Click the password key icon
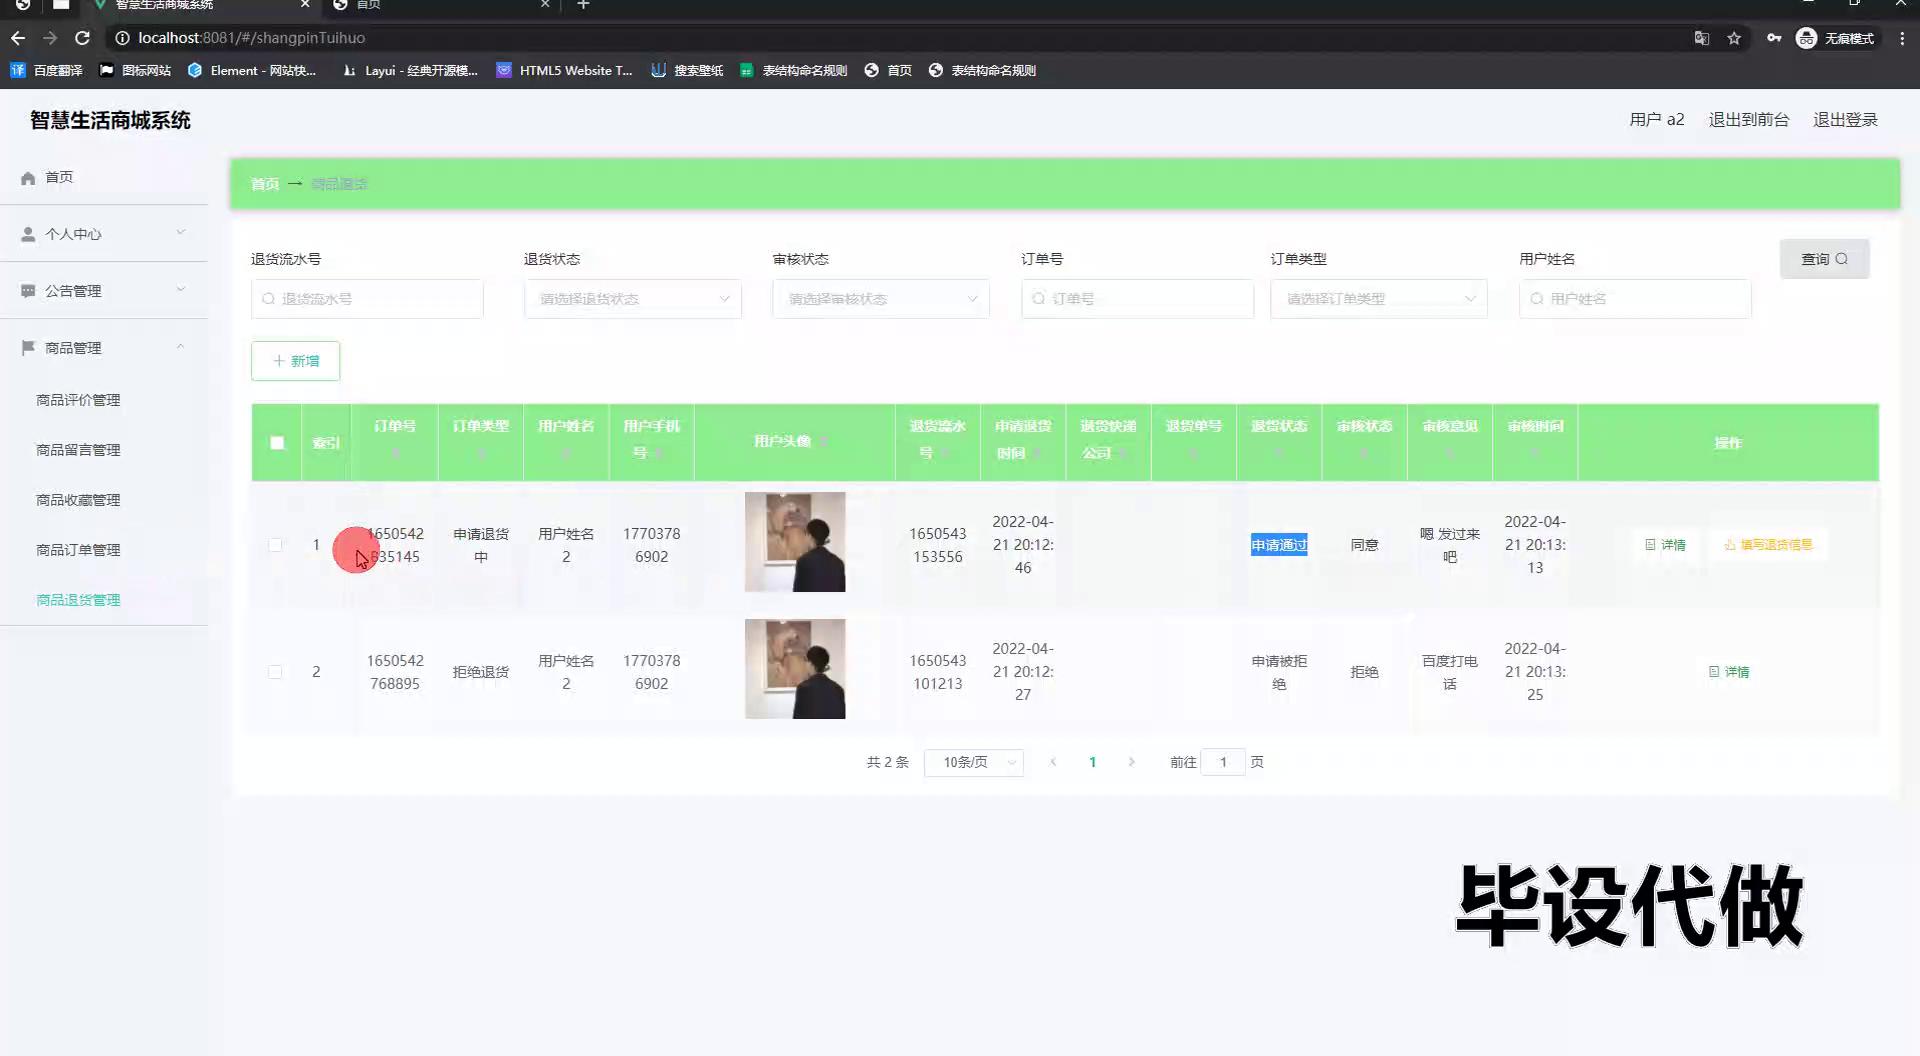The width and height of the screenshot is (1920, 1056). (1773, 38)
